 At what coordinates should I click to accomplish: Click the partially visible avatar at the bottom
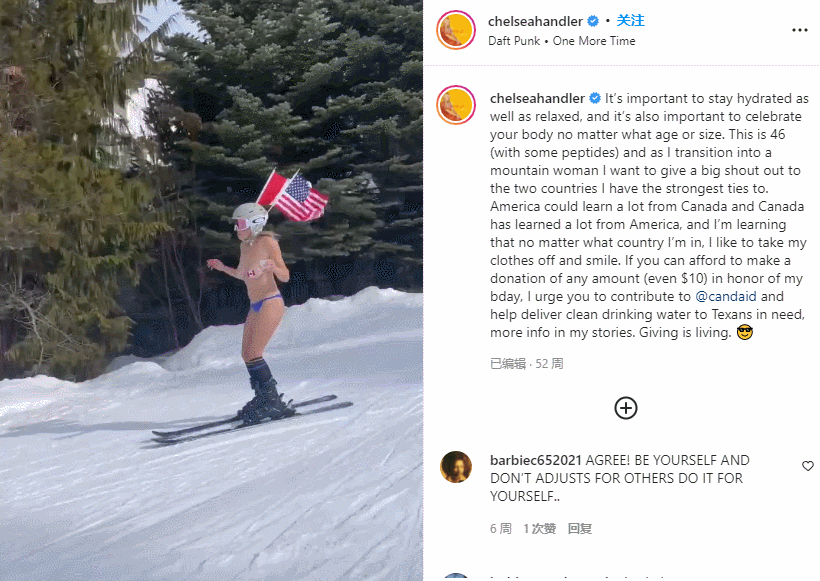[455, 577]
